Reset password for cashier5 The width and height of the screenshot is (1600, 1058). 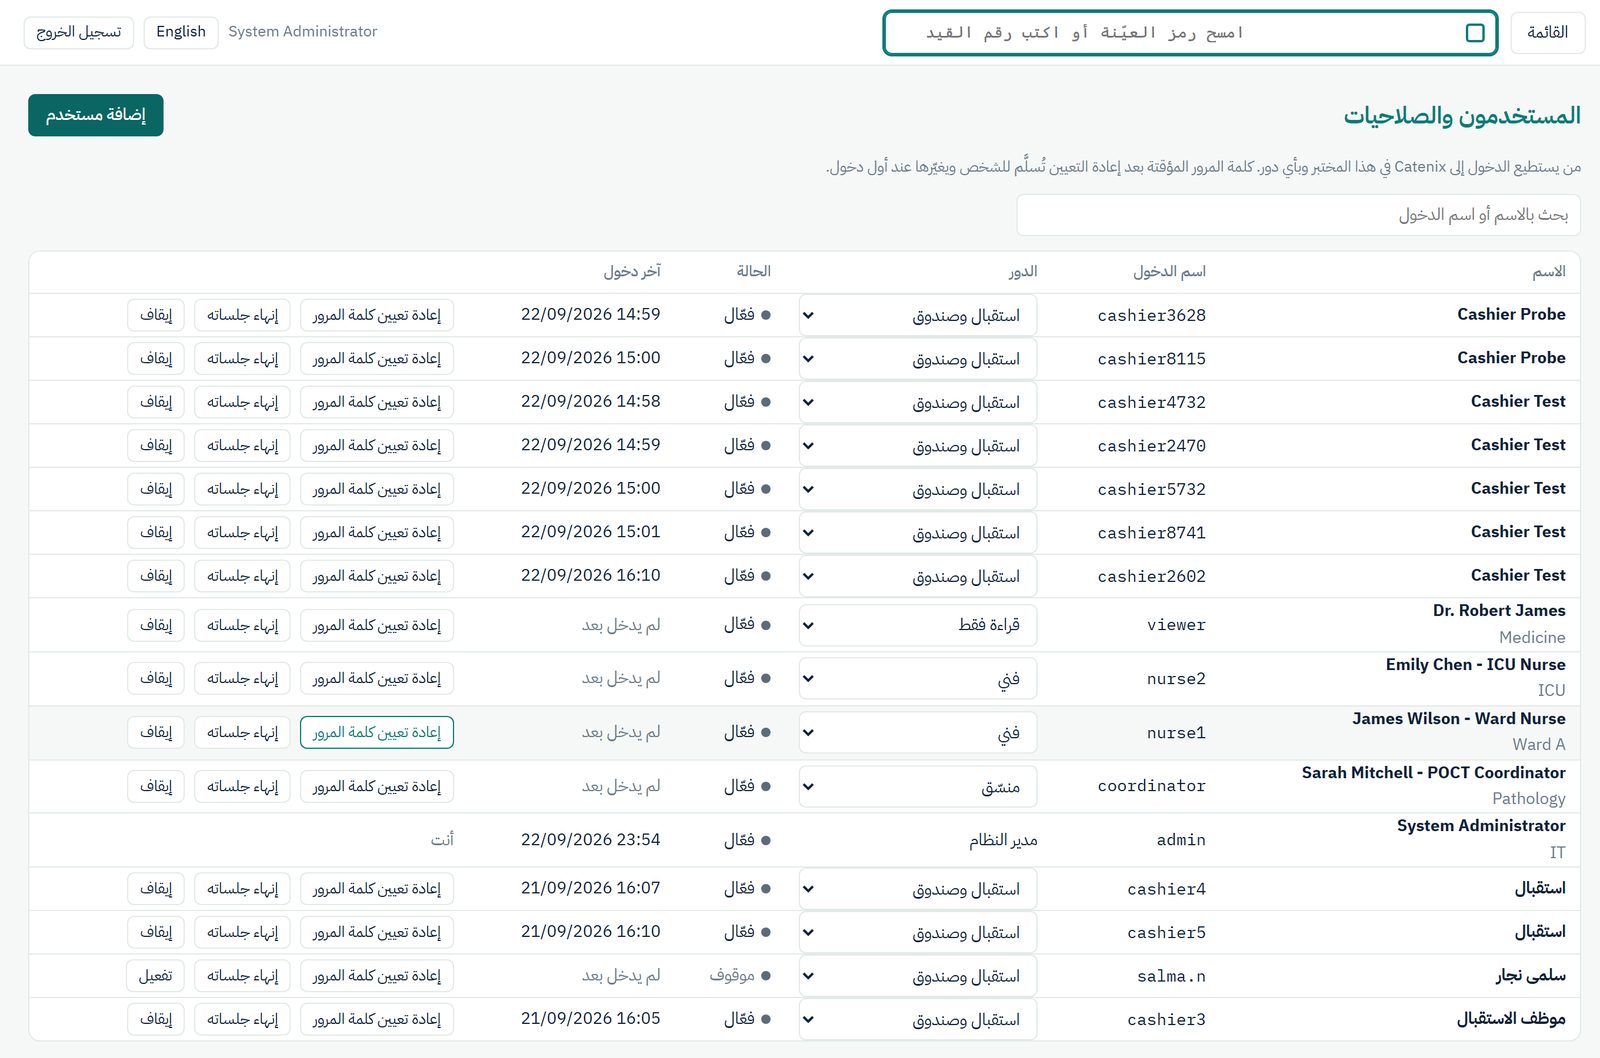click(x=377, y=933)
